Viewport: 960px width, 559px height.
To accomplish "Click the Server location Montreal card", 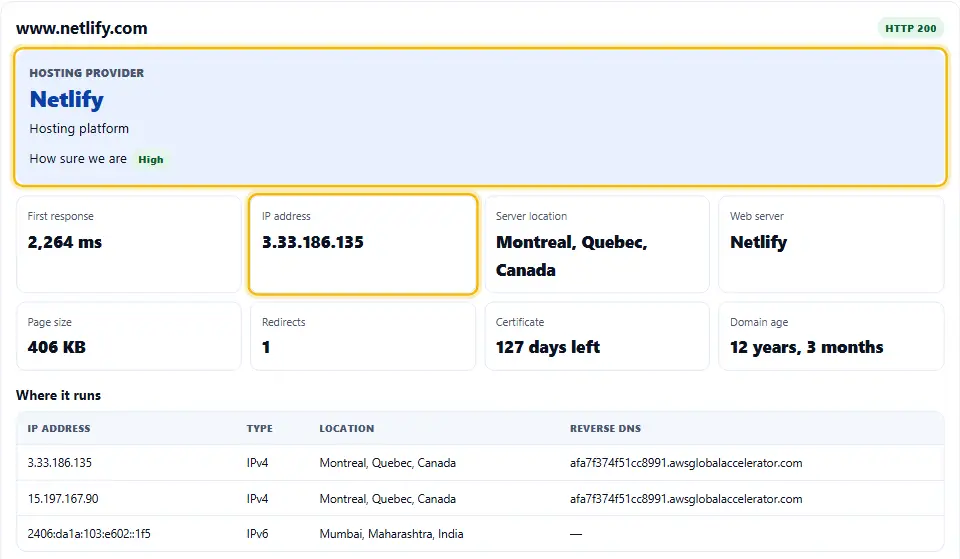I will 597,244.
